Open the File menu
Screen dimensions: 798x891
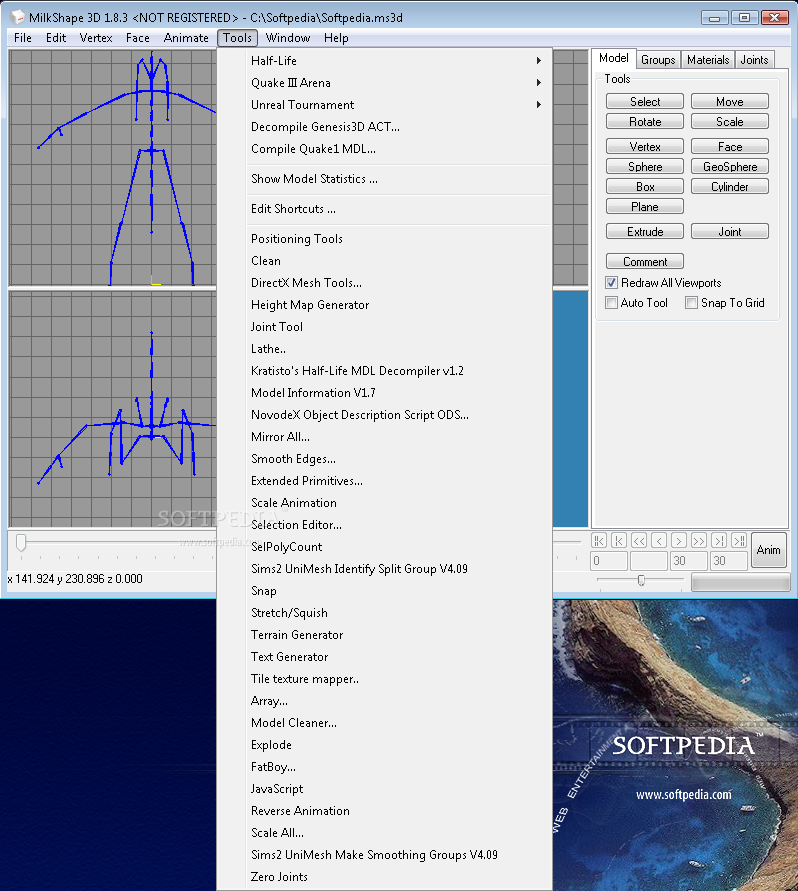tap(23, 38)
